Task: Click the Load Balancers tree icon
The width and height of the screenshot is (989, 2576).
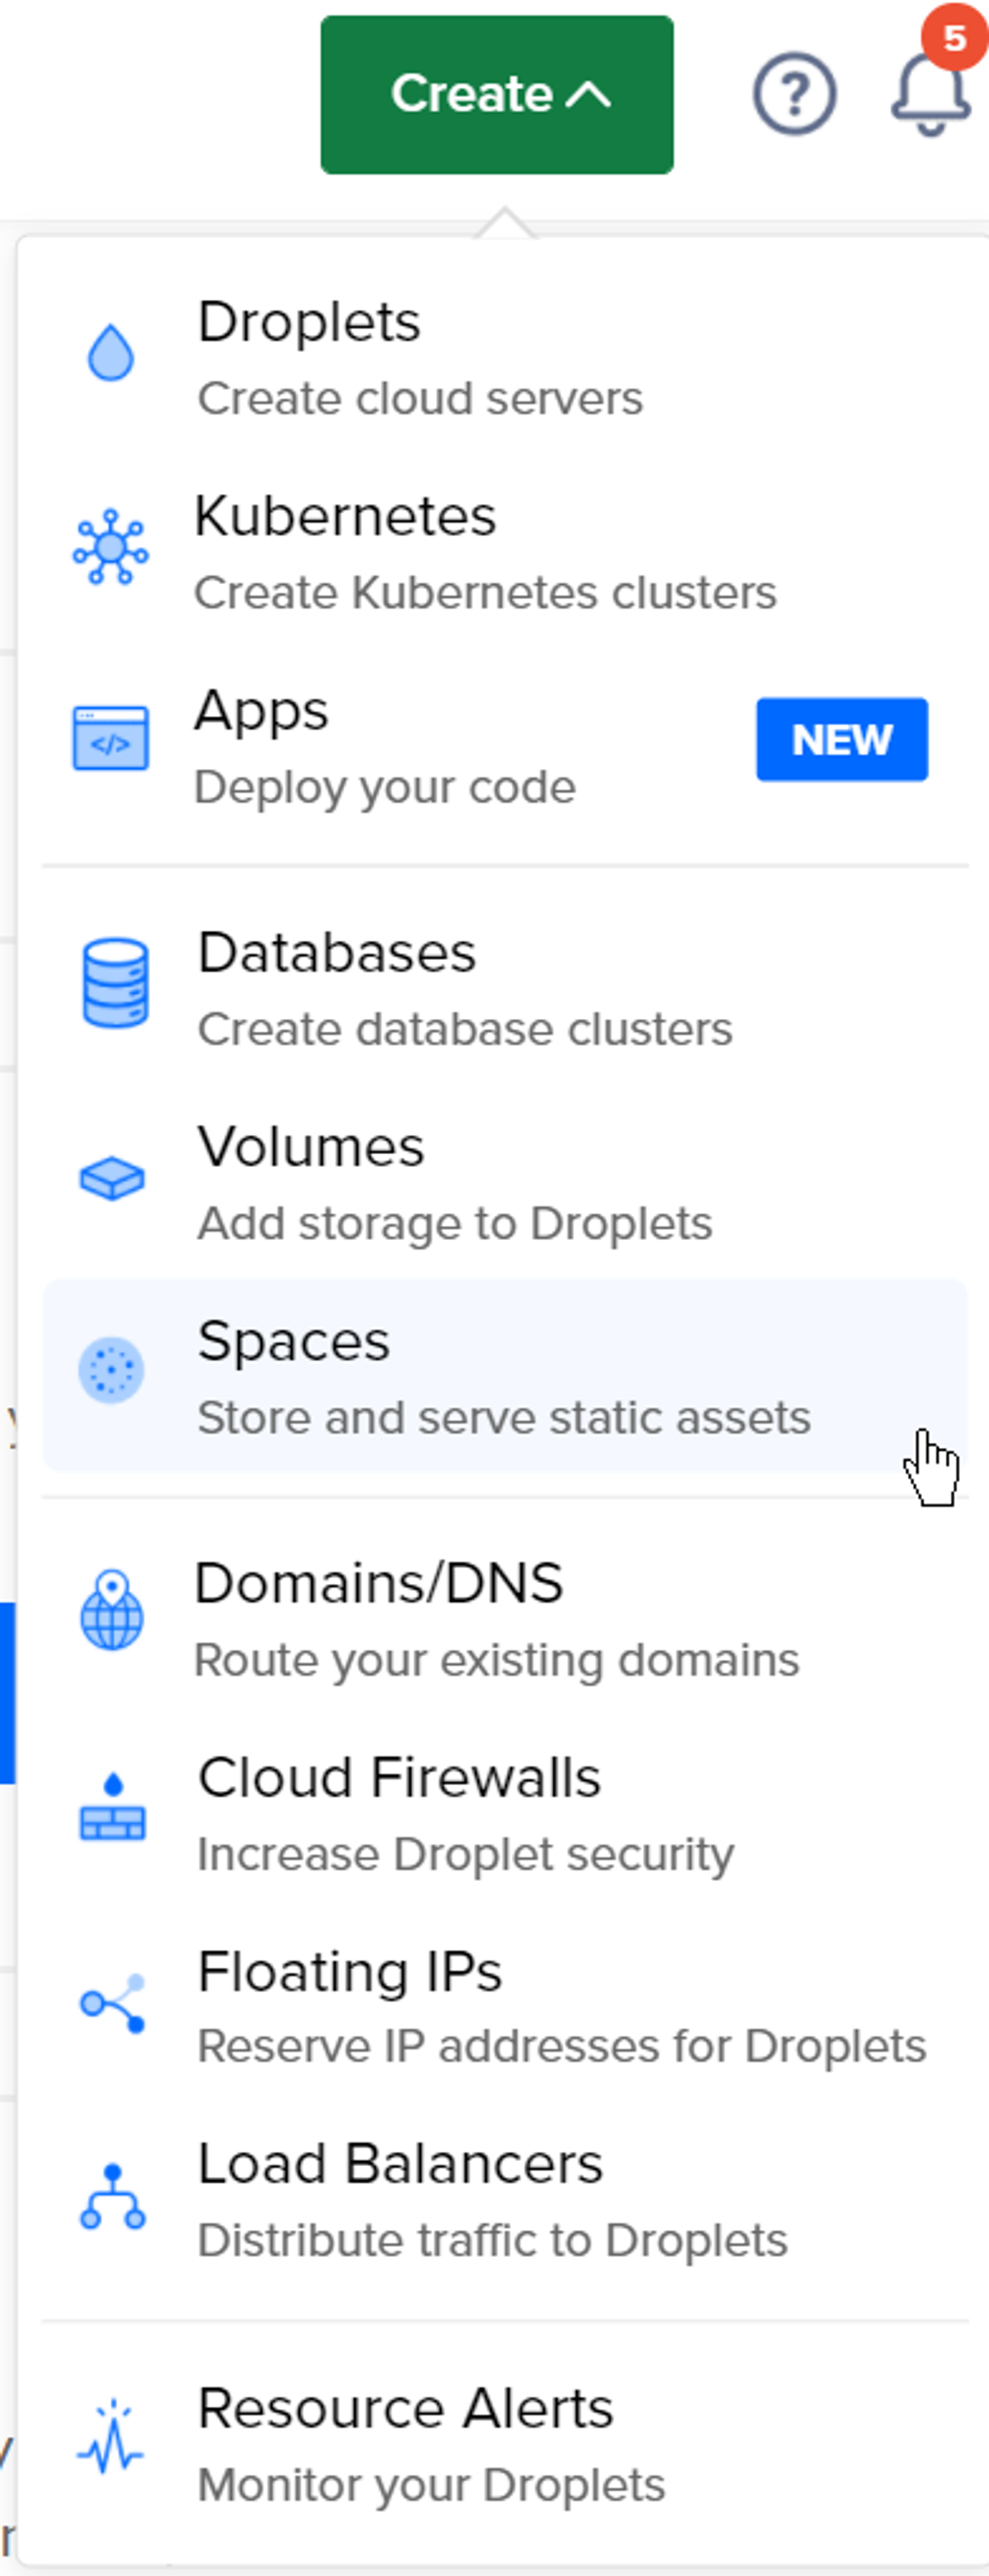Action: click(112, 2197)
